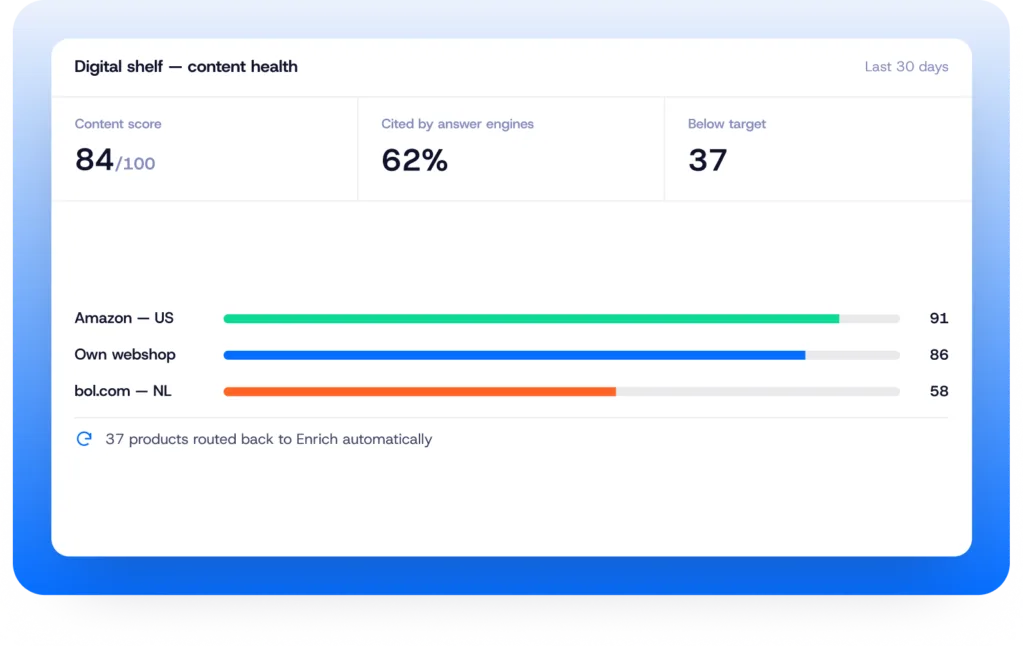Click the Own webshop row label
This screenshot has height=647, width=1024.
point(125,355)
